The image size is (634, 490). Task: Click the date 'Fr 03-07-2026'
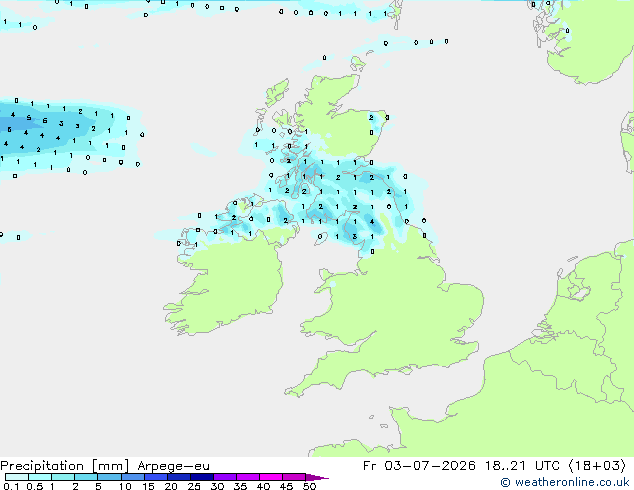pos(419,466)
